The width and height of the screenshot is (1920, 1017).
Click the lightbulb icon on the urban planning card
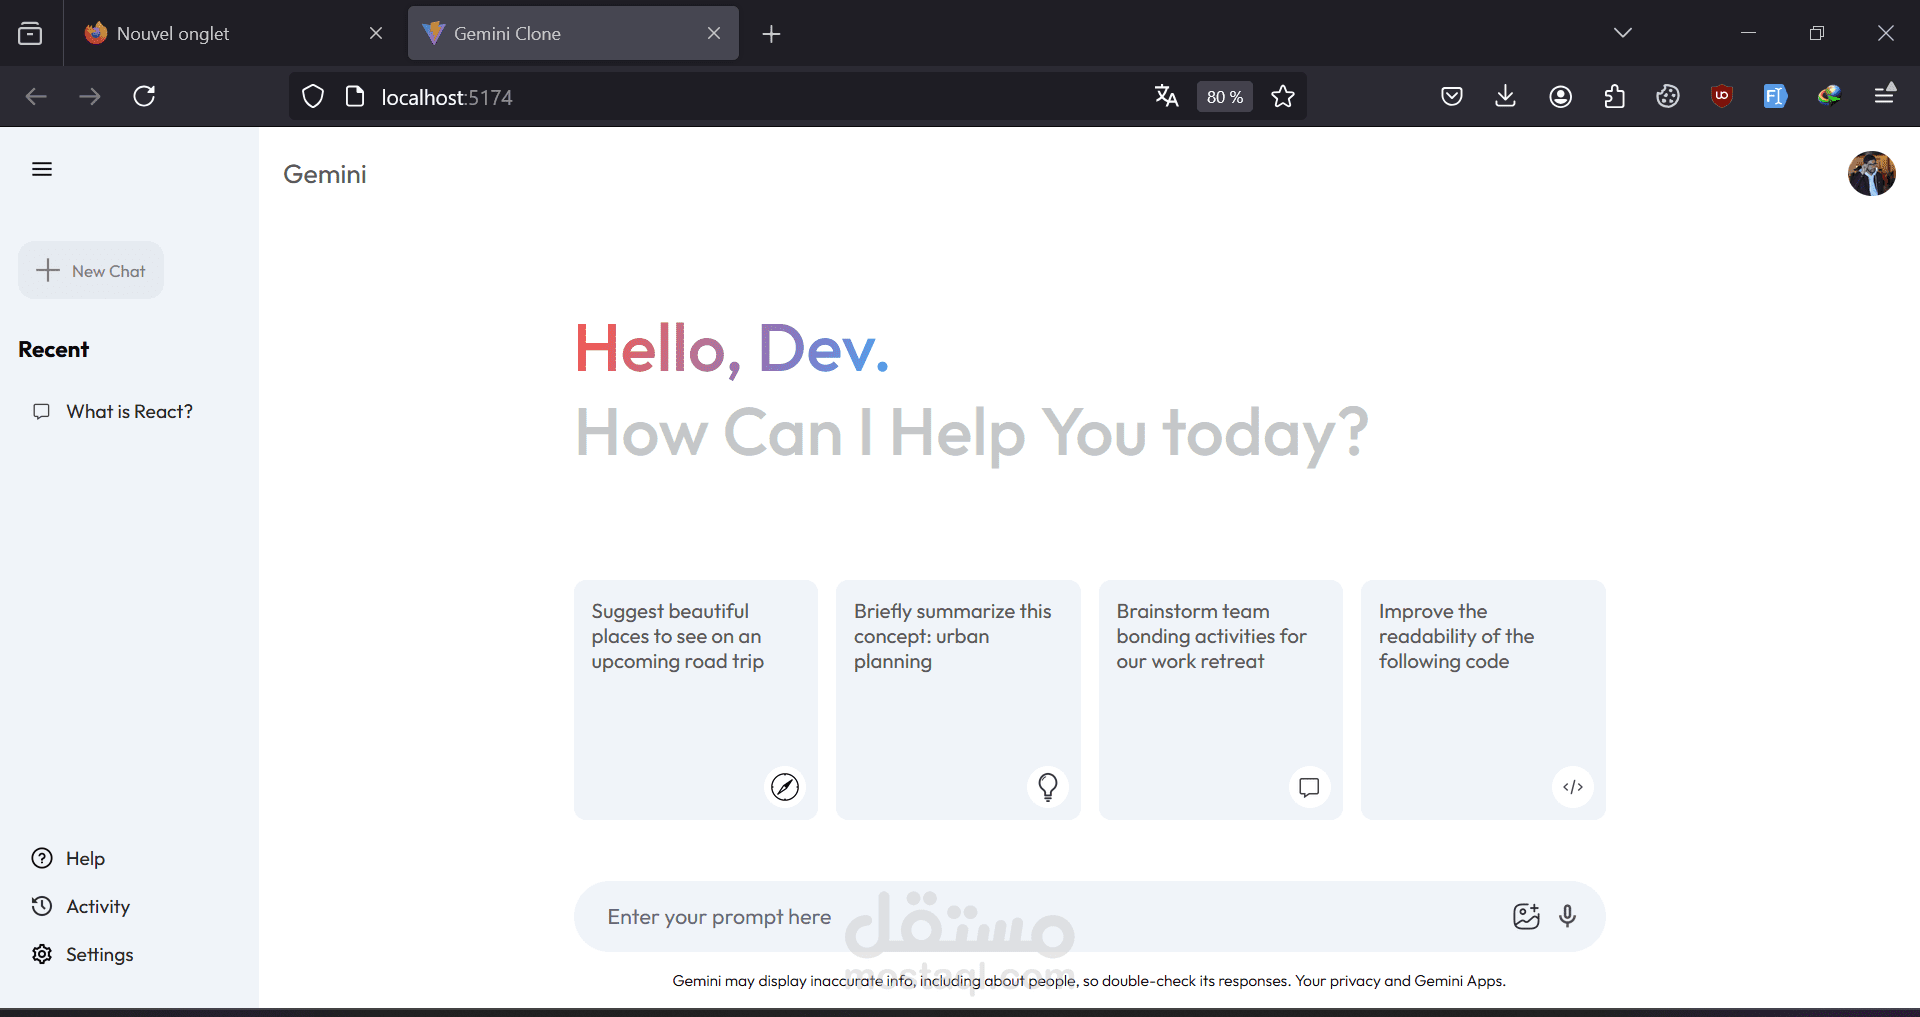click(1048, 787)
